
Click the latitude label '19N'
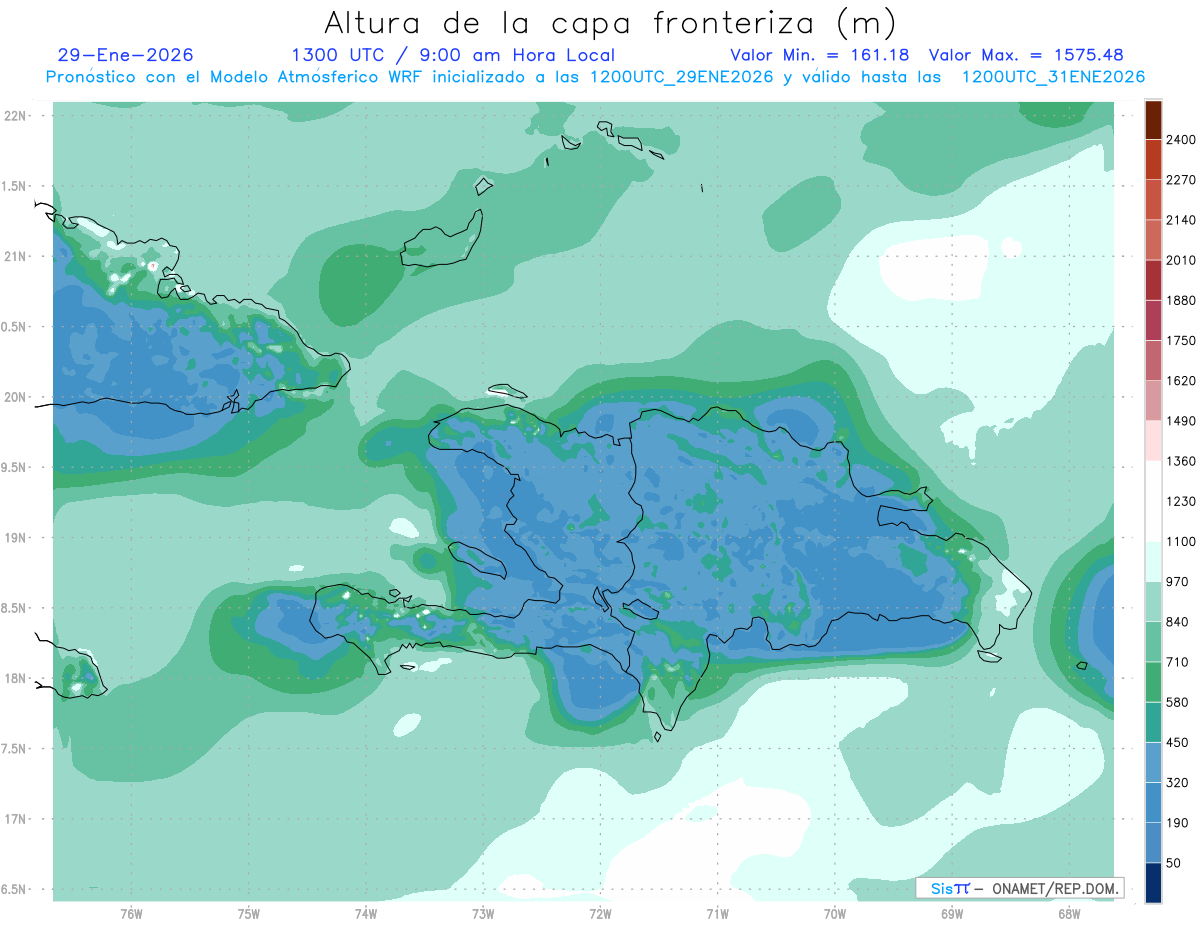[15, 537]
